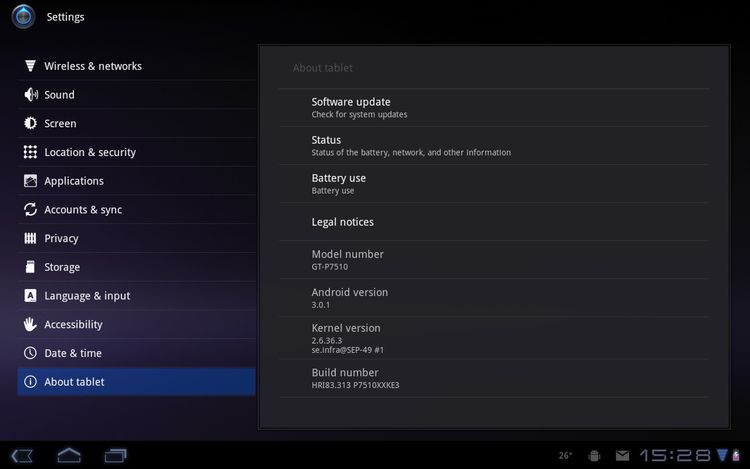
Task: Open Status of battery and network
Action: coord(326,145)
